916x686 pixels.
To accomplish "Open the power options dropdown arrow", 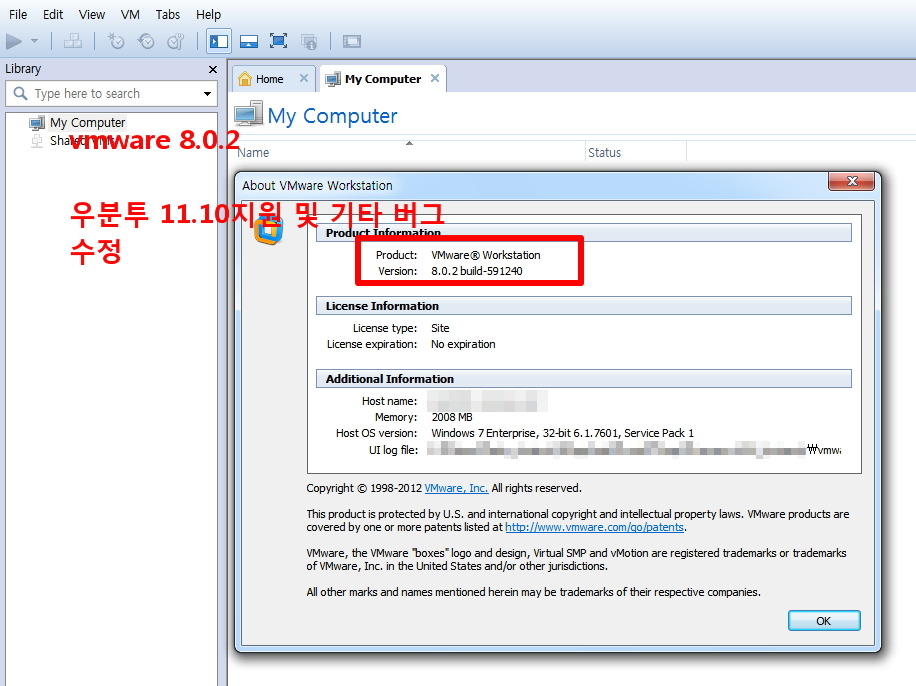I will click(34, 41).
